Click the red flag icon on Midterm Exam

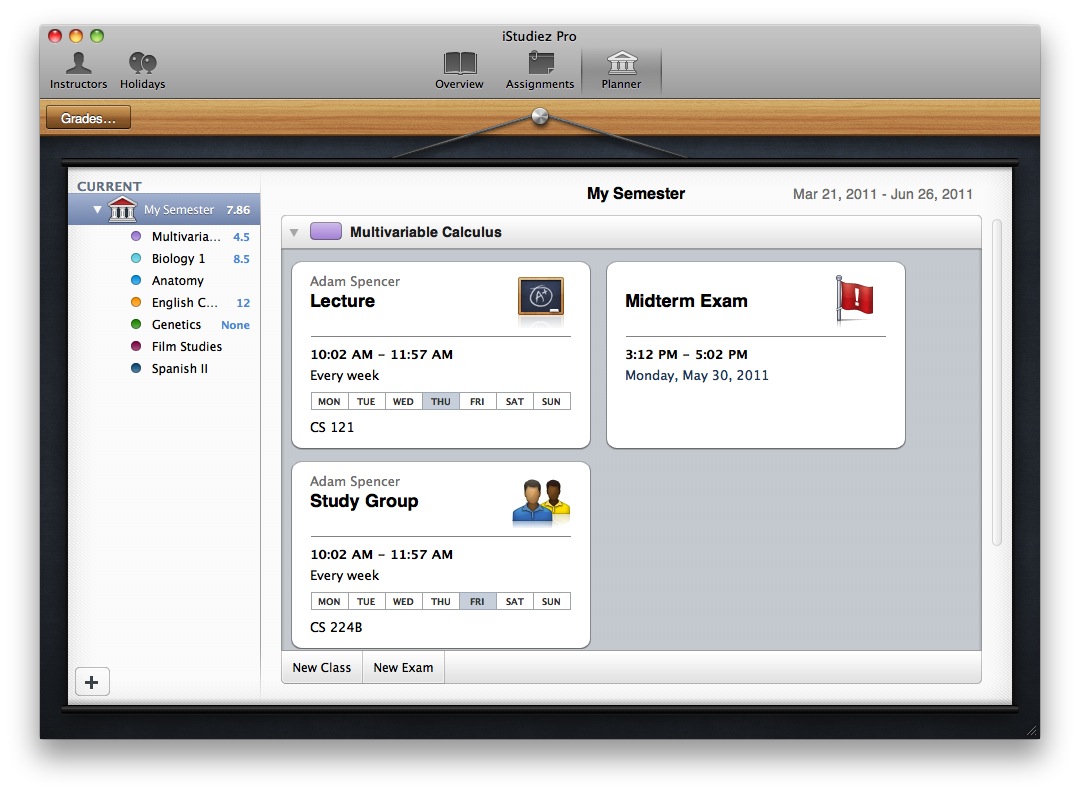(x=853, y=298)
